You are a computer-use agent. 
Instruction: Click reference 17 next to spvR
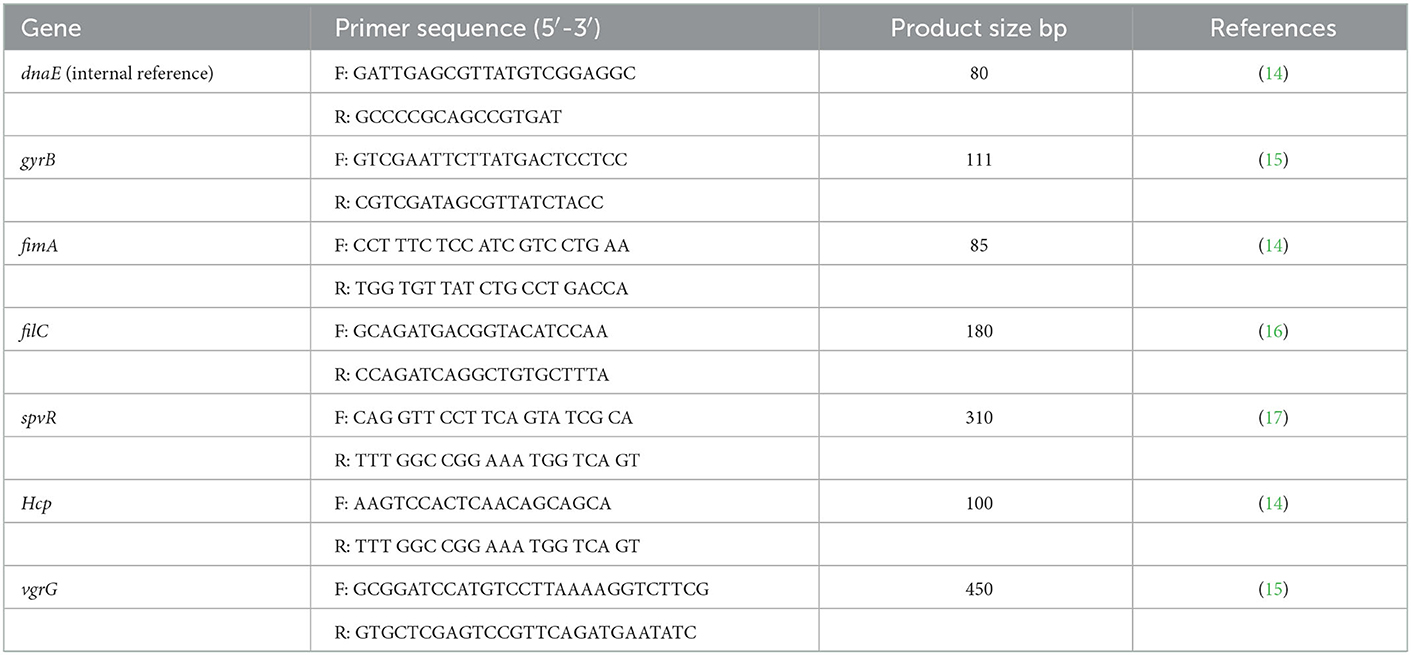(1273, 418)
